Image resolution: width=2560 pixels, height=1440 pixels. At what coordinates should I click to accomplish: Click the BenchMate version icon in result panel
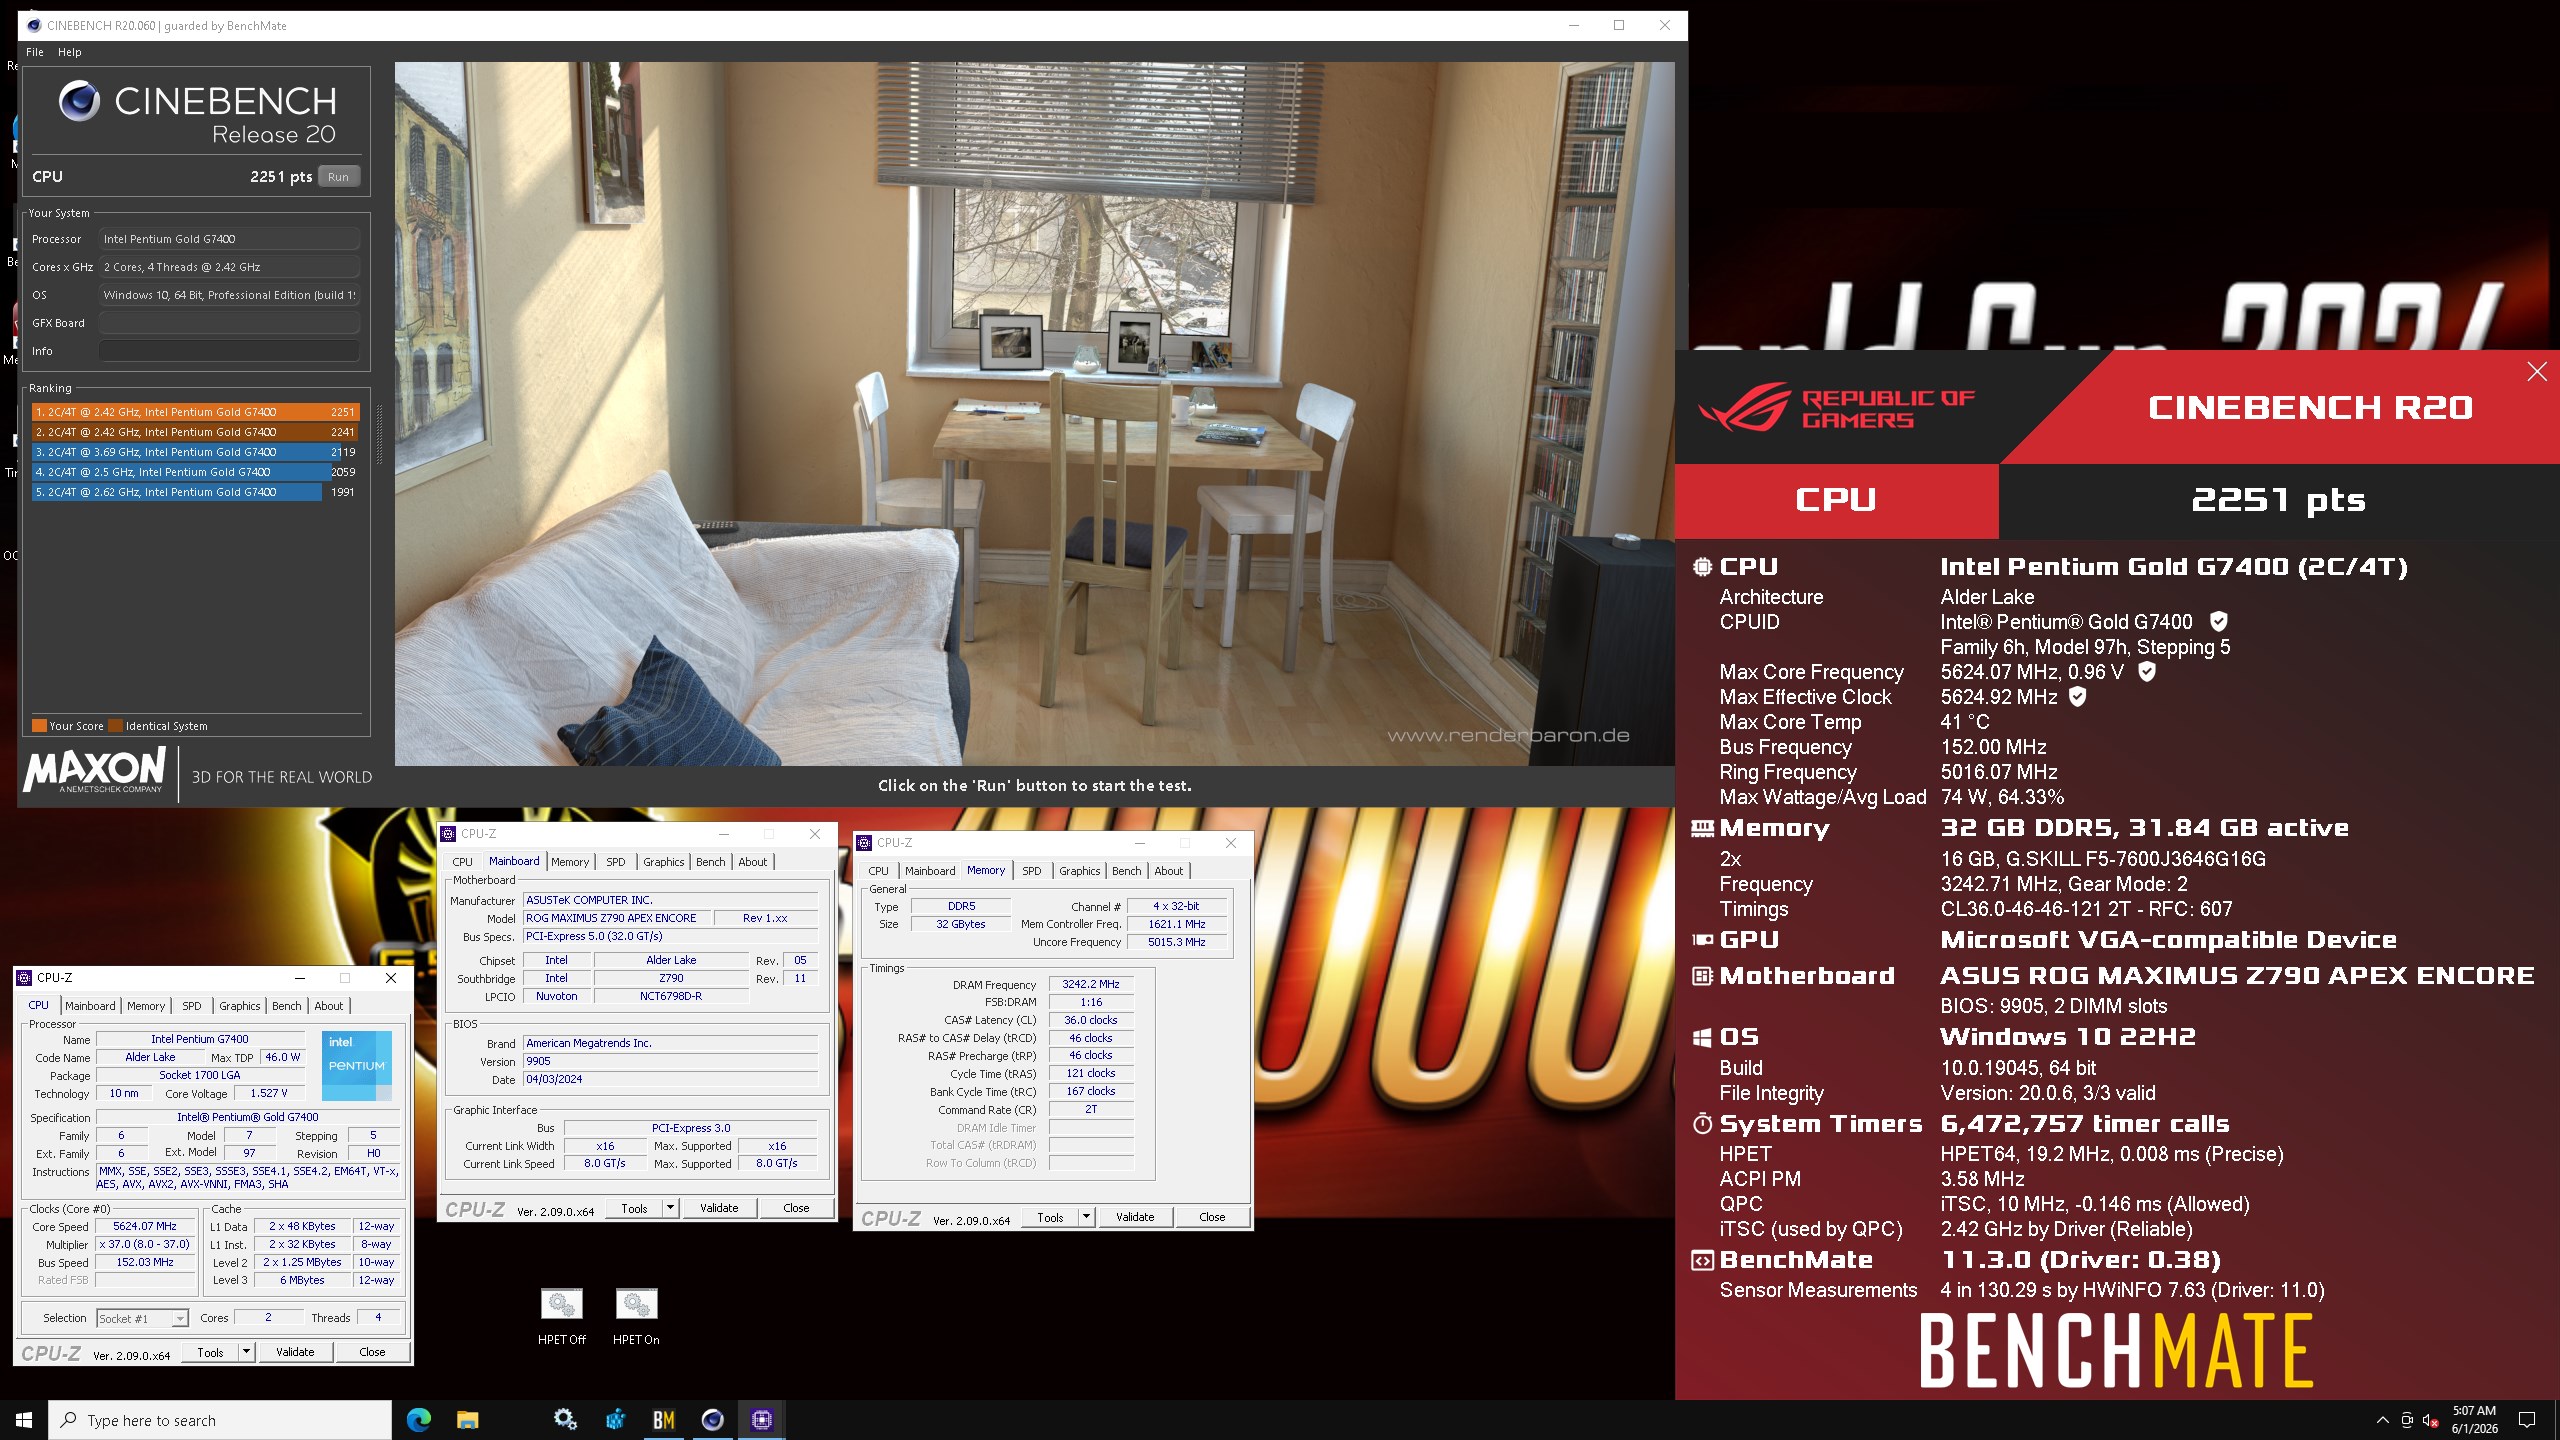(1702, 1260)
